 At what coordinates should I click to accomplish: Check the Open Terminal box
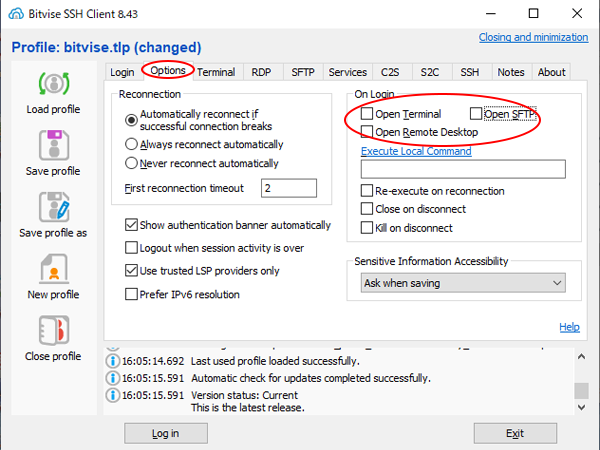pos(367,114)
